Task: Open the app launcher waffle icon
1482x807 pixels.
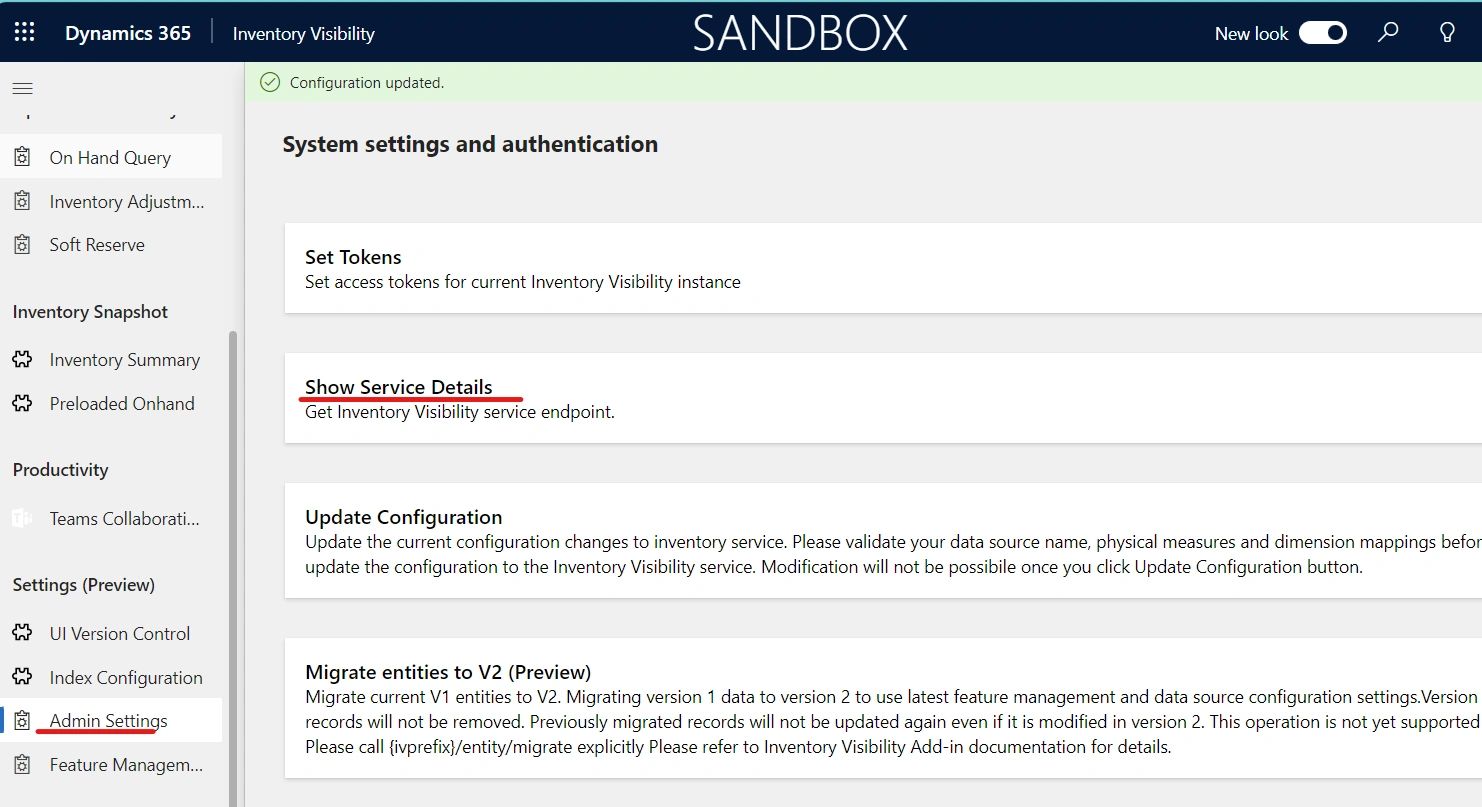Action: [24, 33]
